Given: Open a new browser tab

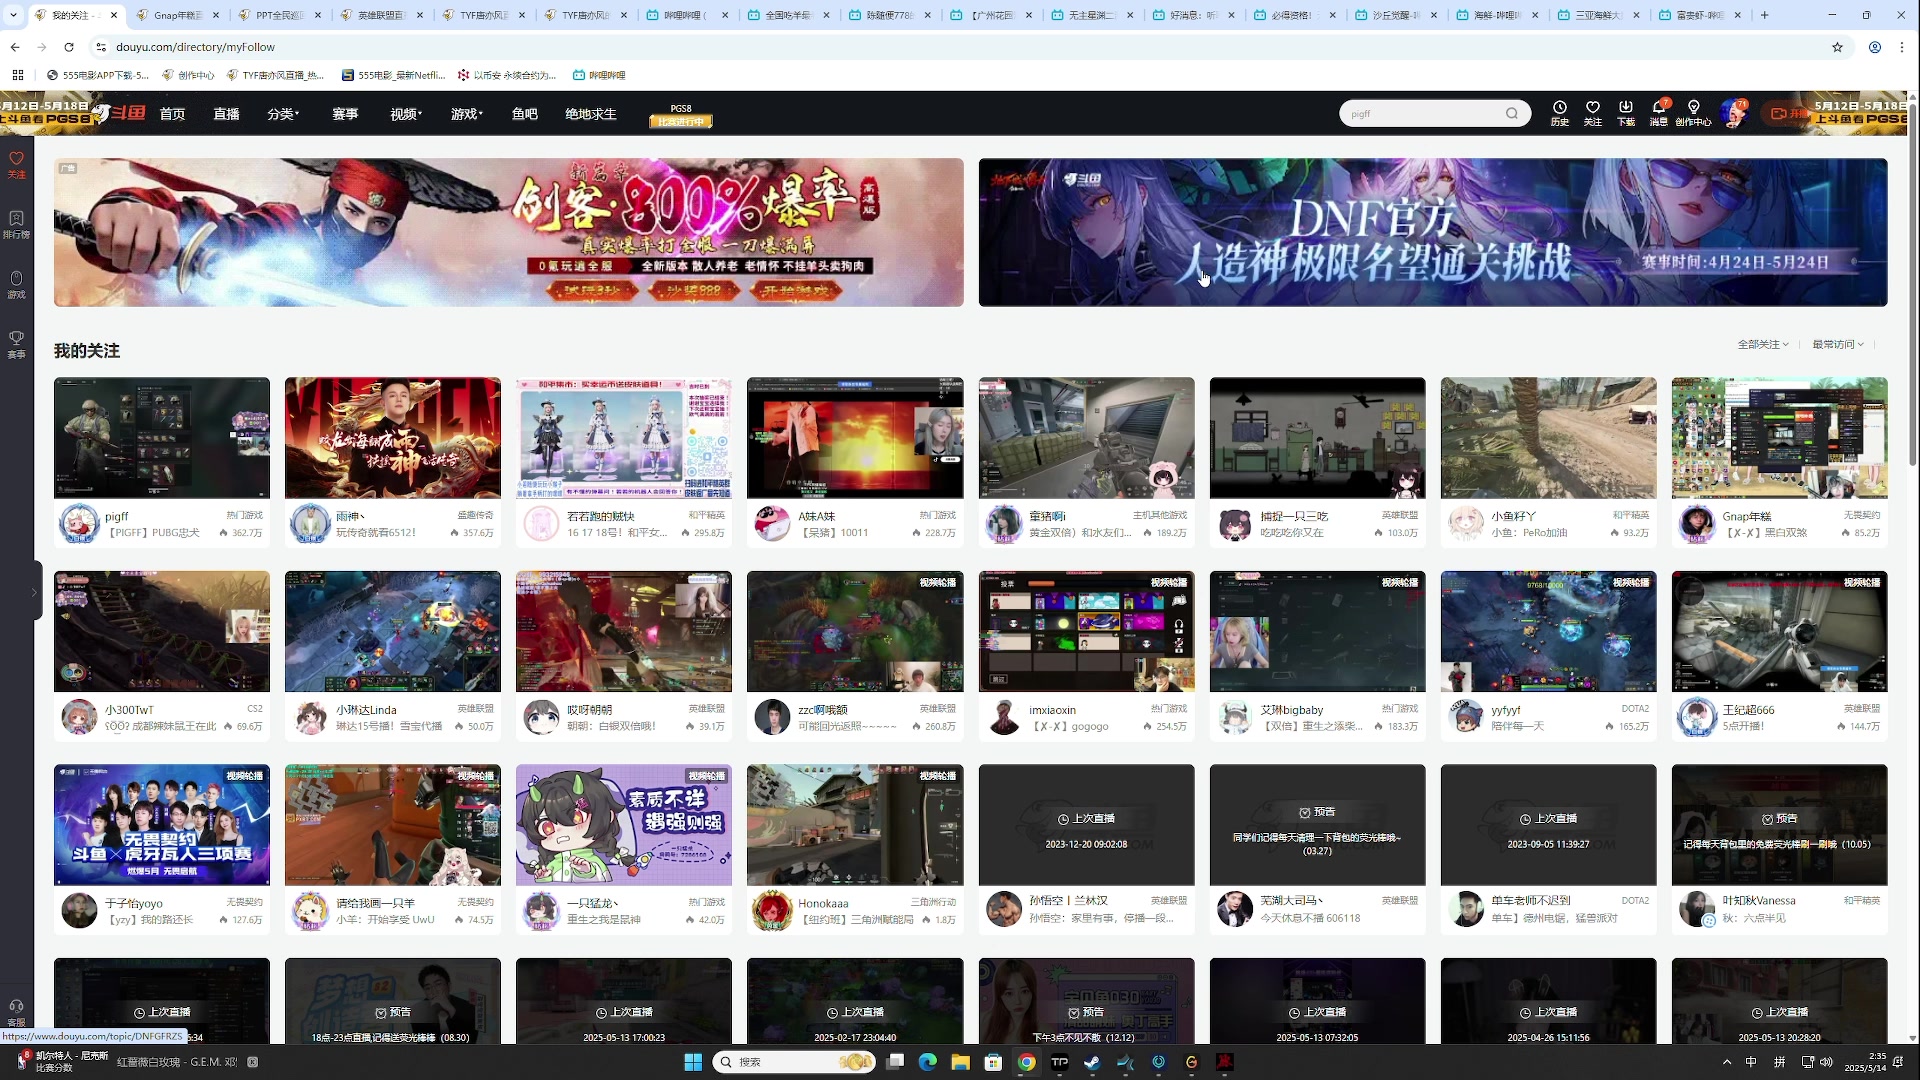Looking at the screenshot, I should coord(1765,15).
